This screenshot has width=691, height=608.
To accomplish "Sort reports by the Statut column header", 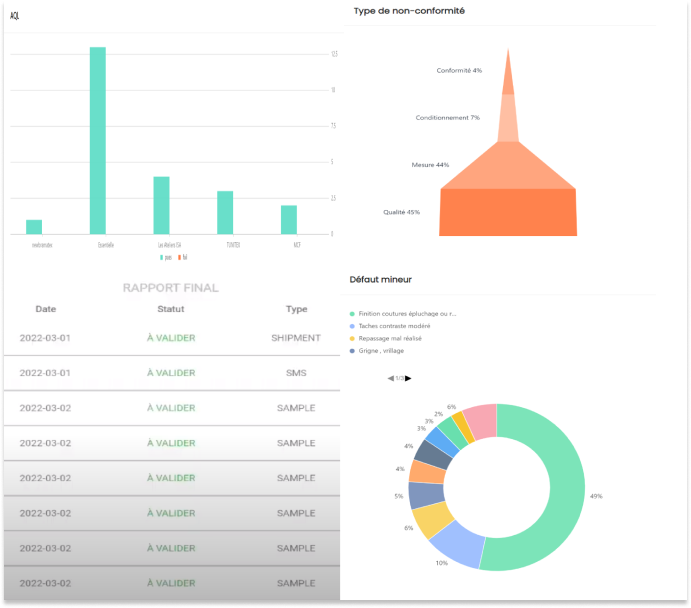I will (x=171, y=309).
